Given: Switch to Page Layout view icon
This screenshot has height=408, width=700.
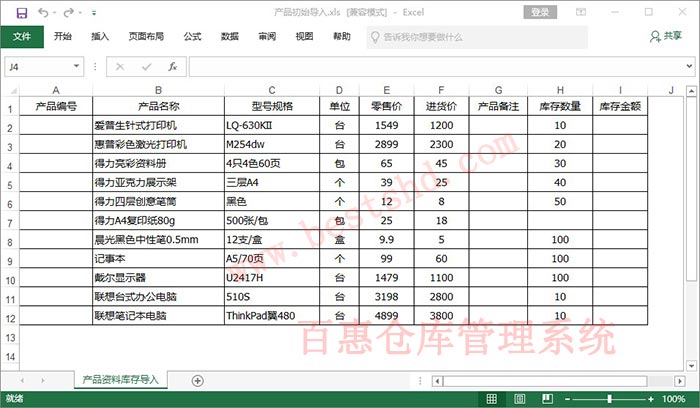Looking at the screenshot, I should tap(520, 399).
